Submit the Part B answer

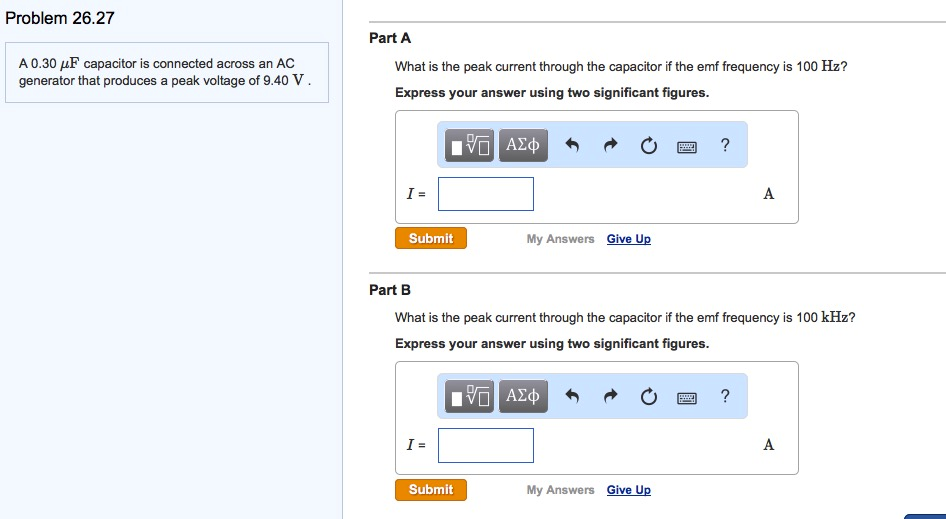[431, 490]
